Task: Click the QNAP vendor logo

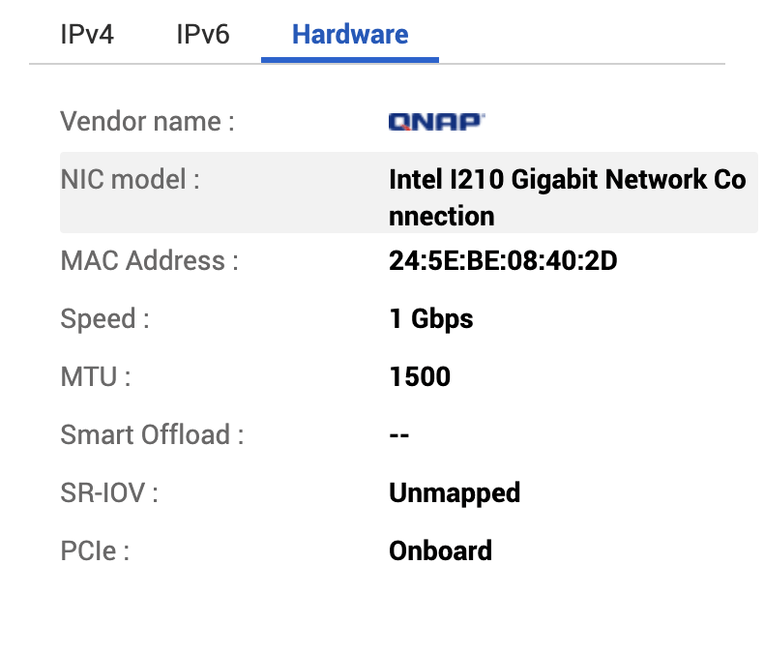Action: click(x=437, y=122)
